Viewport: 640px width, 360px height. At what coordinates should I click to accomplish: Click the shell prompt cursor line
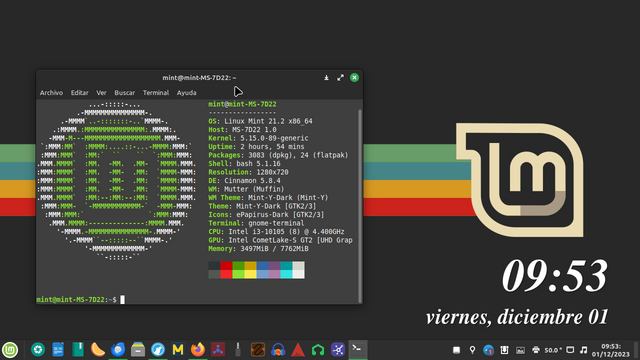coord(81,300)
